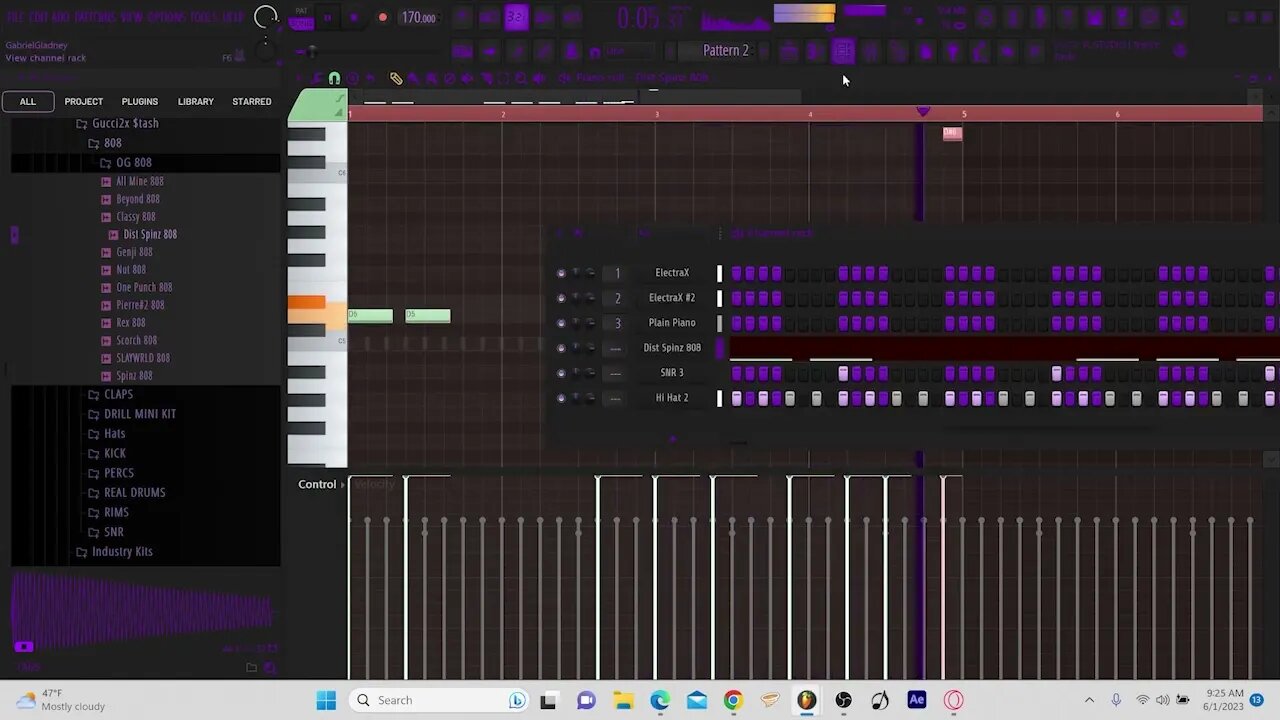
Task: Select the PROJECT browser tab
Action: tap(84, 101)
